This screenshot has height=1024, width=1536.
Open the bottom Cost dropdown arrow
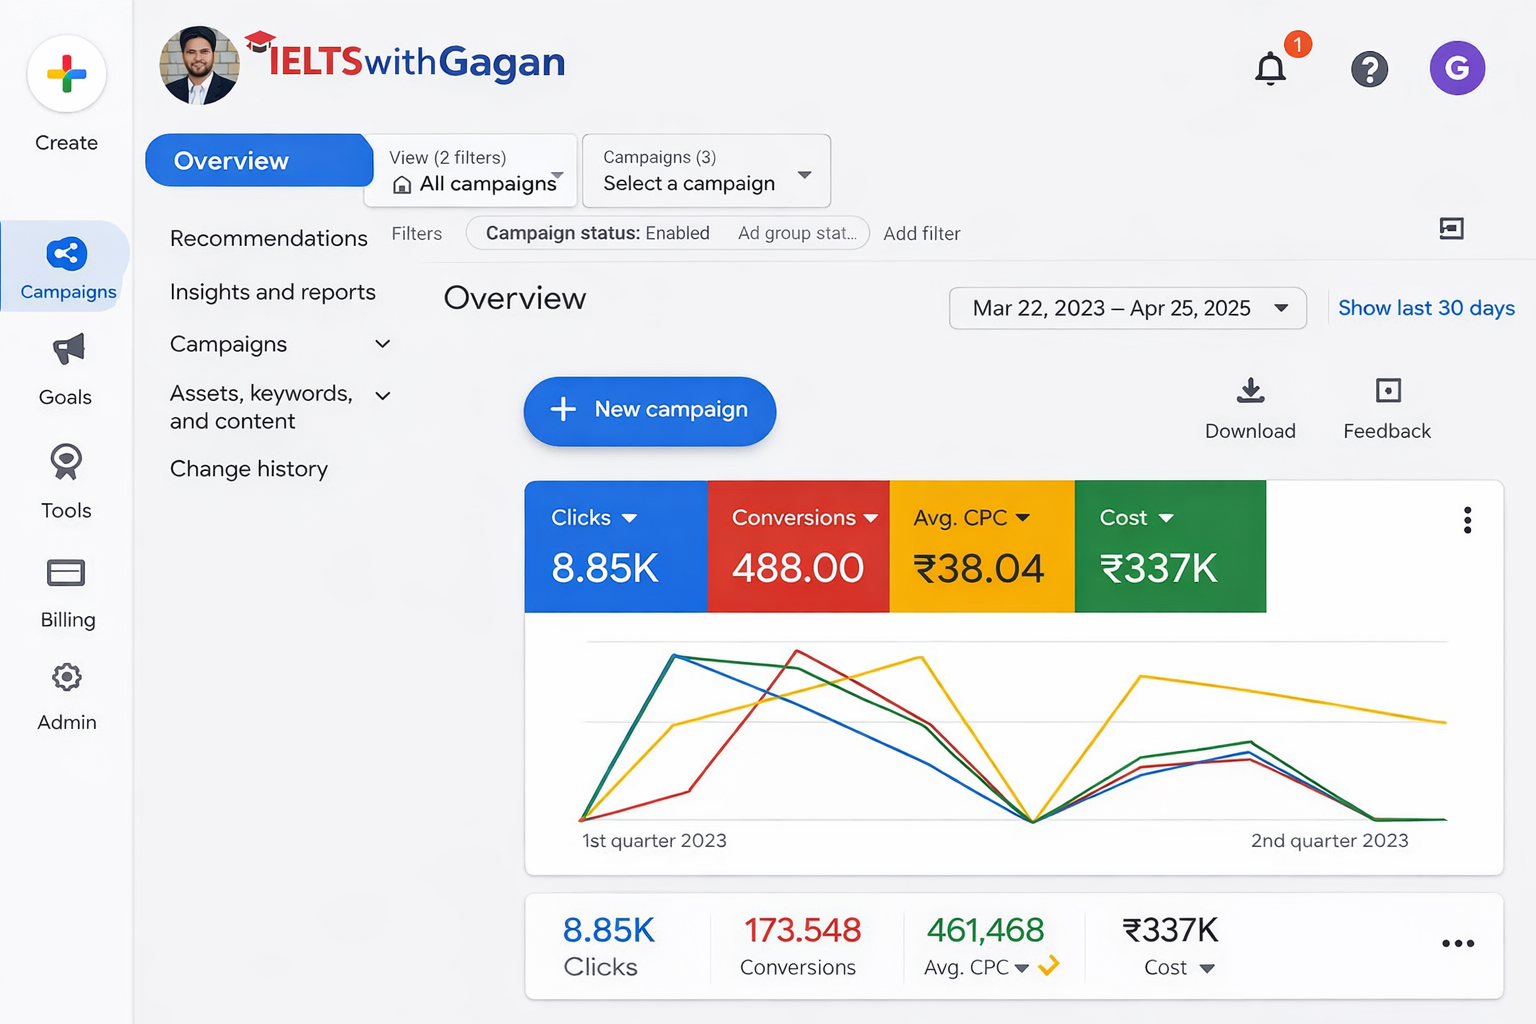click(x=1207, y=968)
